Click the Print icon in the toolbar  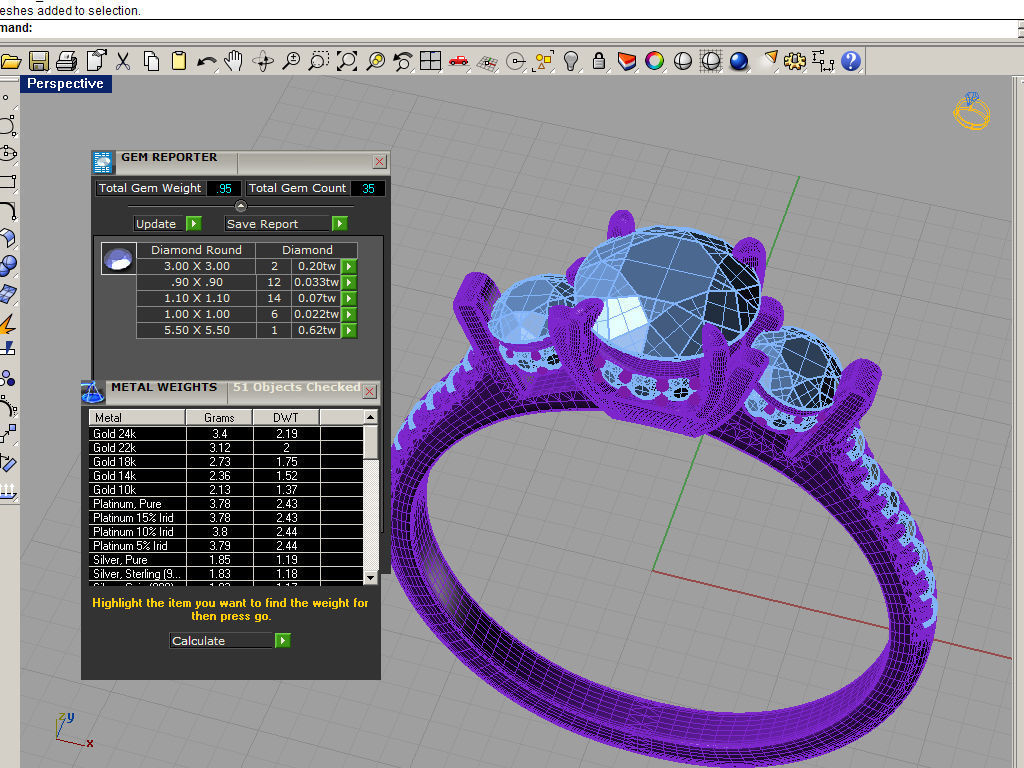pyautogui.click(x=67, y=61)
